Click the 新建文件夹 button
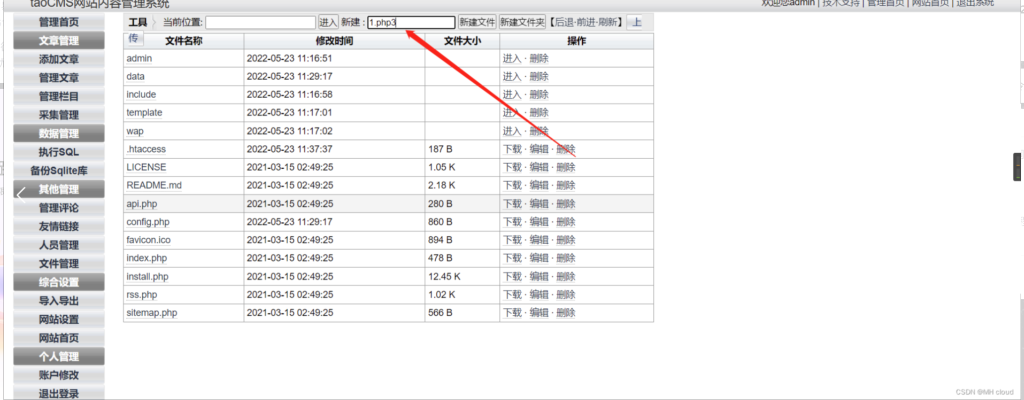1024x400 pixels. pyautogui.click(x=522, y=21)
